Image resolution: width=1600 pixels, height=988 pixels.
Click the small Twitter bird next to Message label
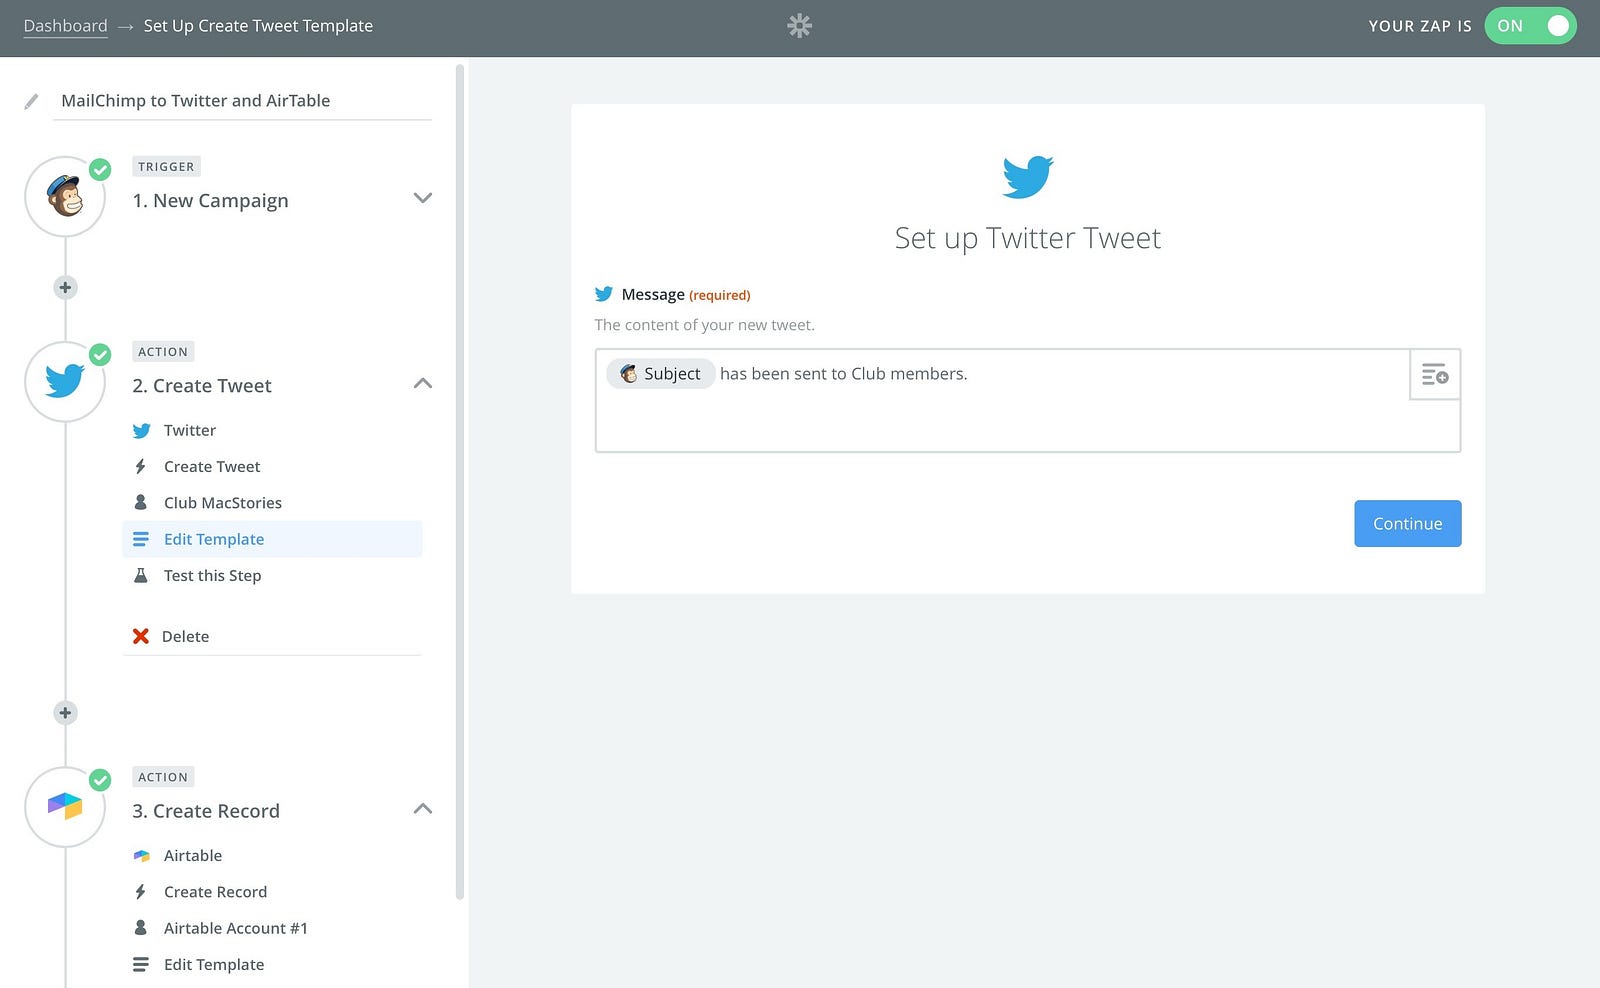[604, 294]
